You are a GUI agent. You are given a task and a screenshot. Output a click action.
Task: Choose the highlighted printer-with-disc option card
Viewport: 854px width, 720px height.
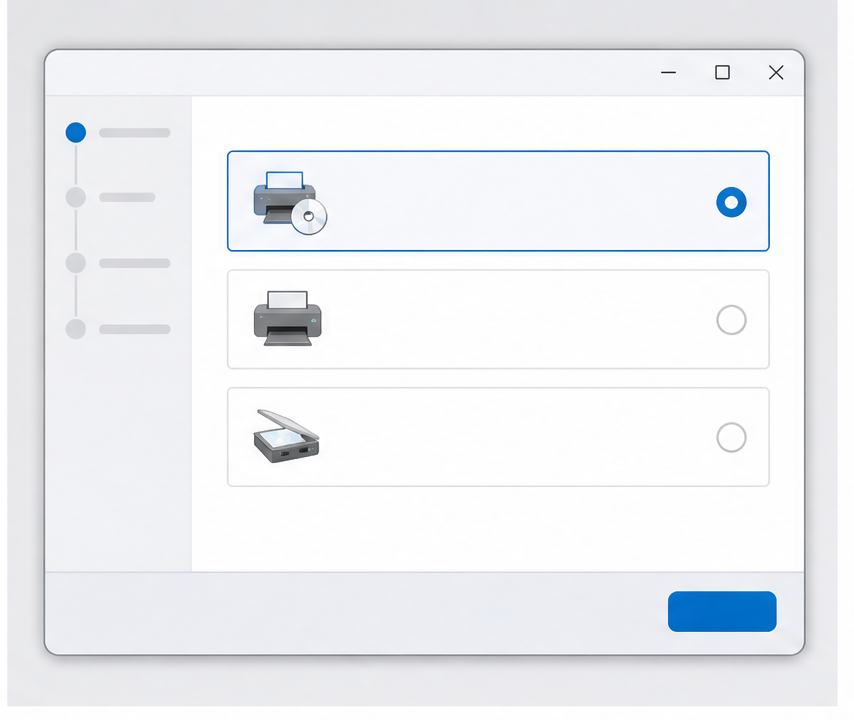click(x=498, y=201)
